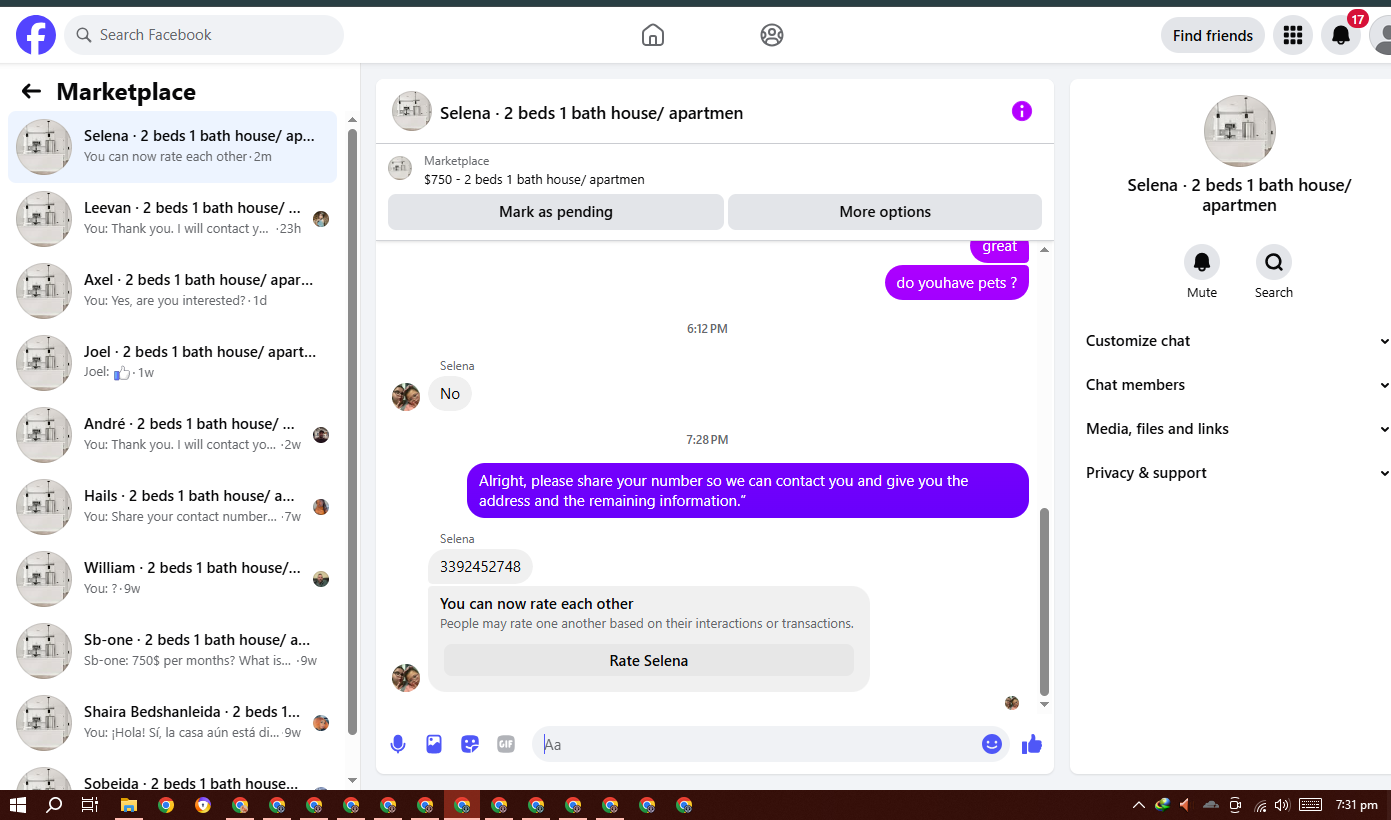Go back using Marketplace arrow
Image resolution: width=1391 pixels, height=820 pixels.
tap(31, 92)
